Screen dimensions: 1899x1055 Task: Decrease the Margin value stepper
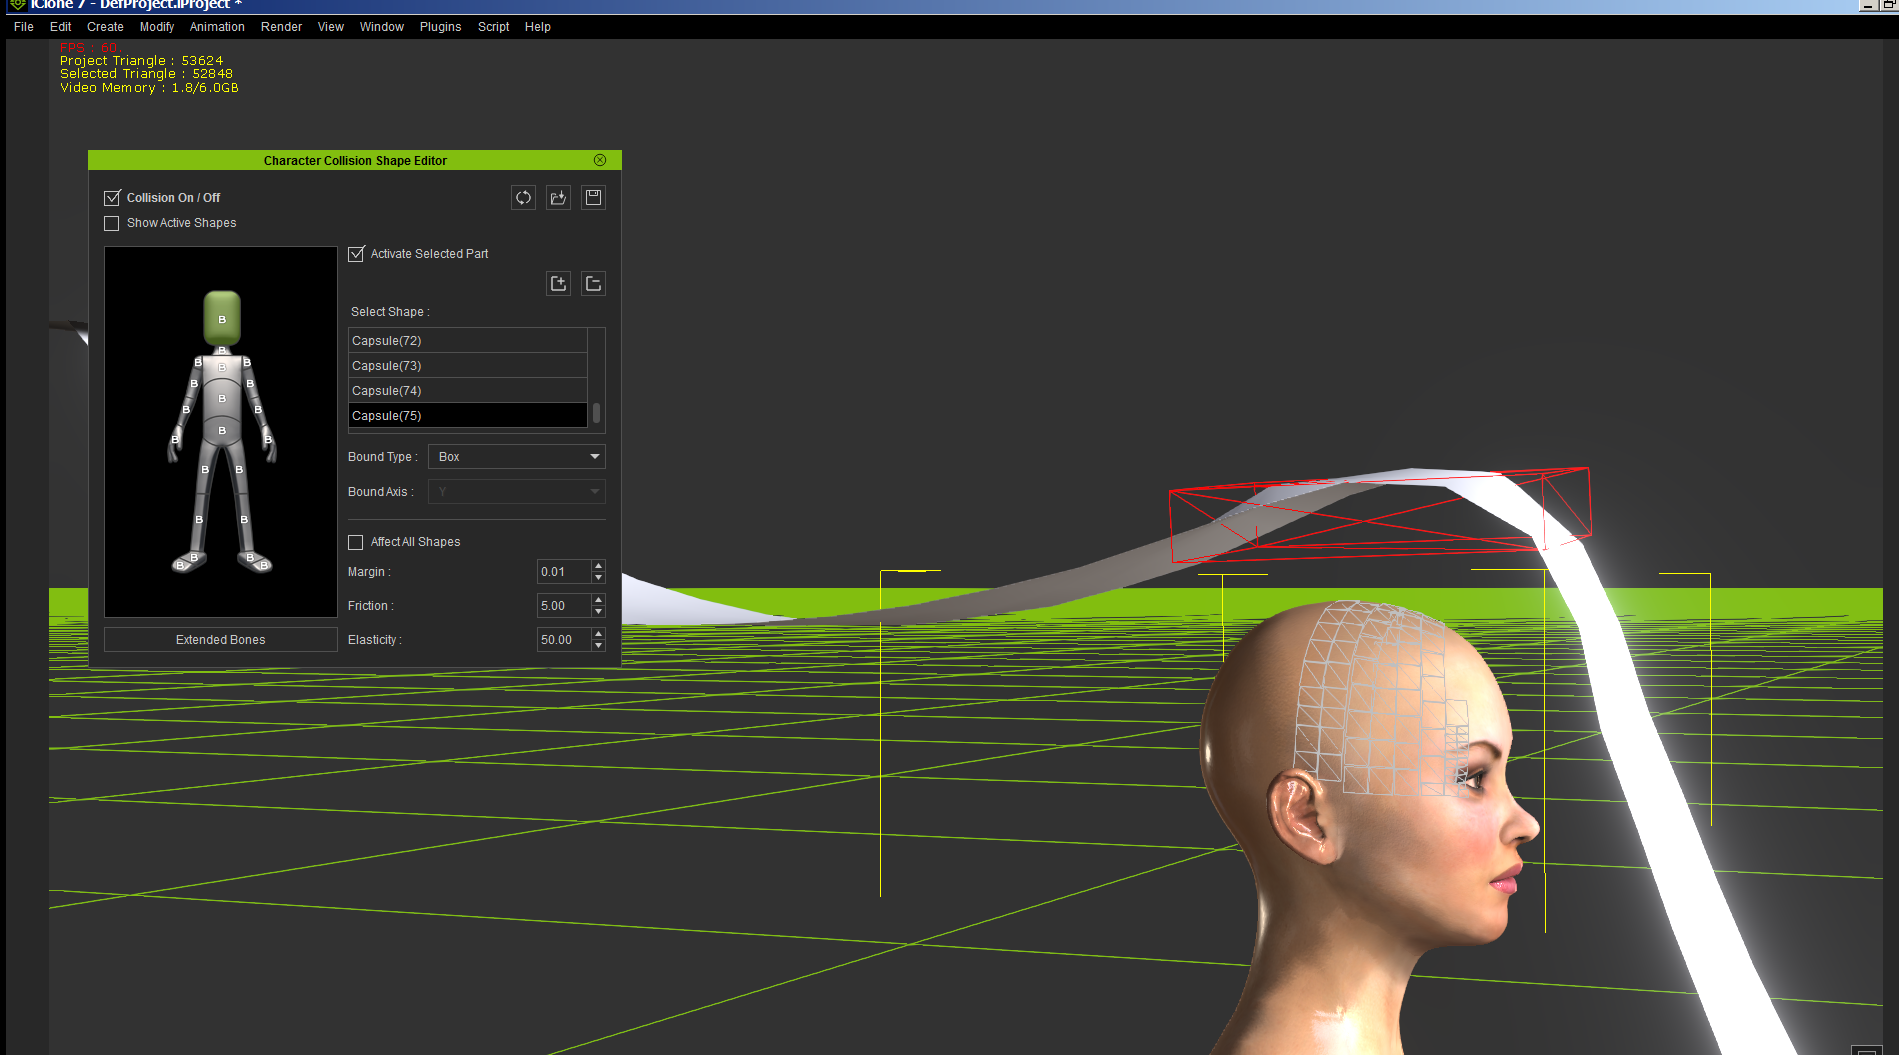(x=598, y=578)
